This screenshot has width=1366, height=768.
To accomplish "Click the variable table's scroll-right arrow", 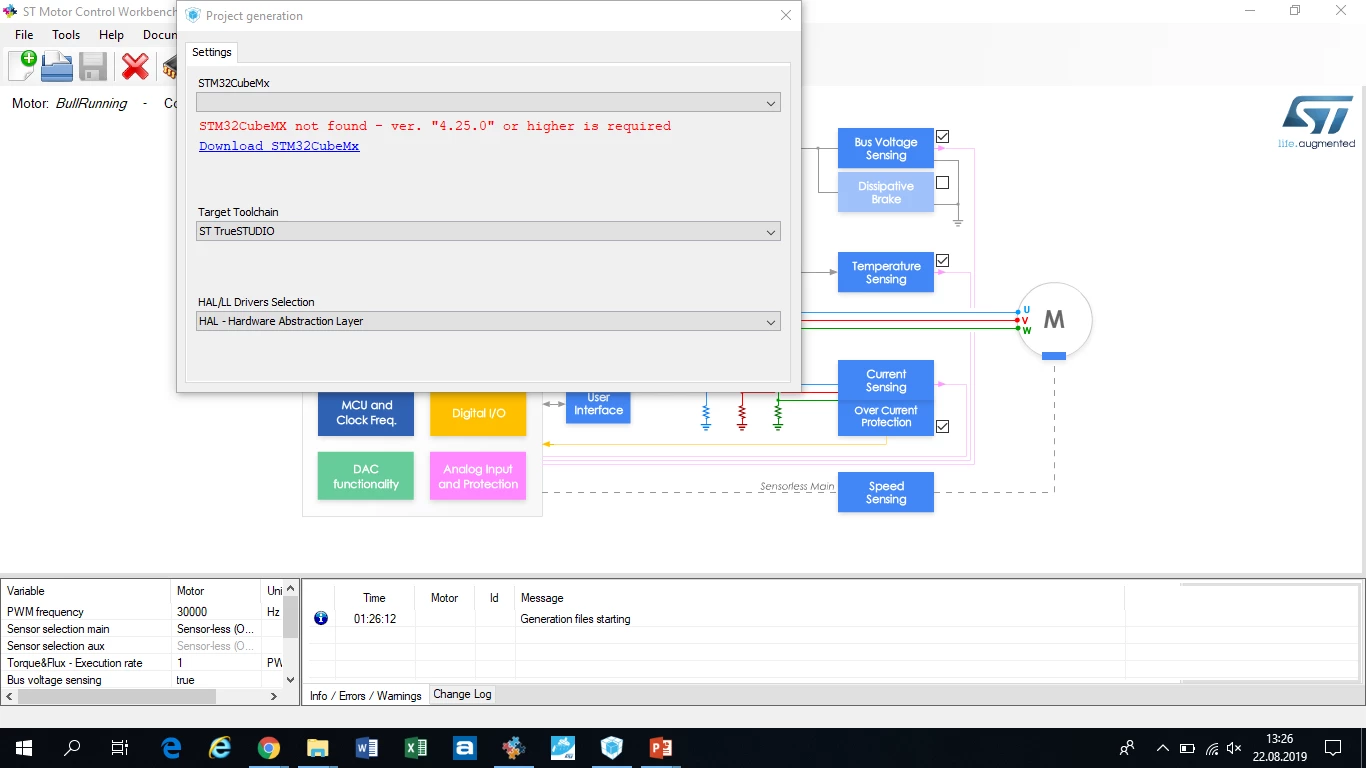I will pyautogui.click(x=275, y=696).
